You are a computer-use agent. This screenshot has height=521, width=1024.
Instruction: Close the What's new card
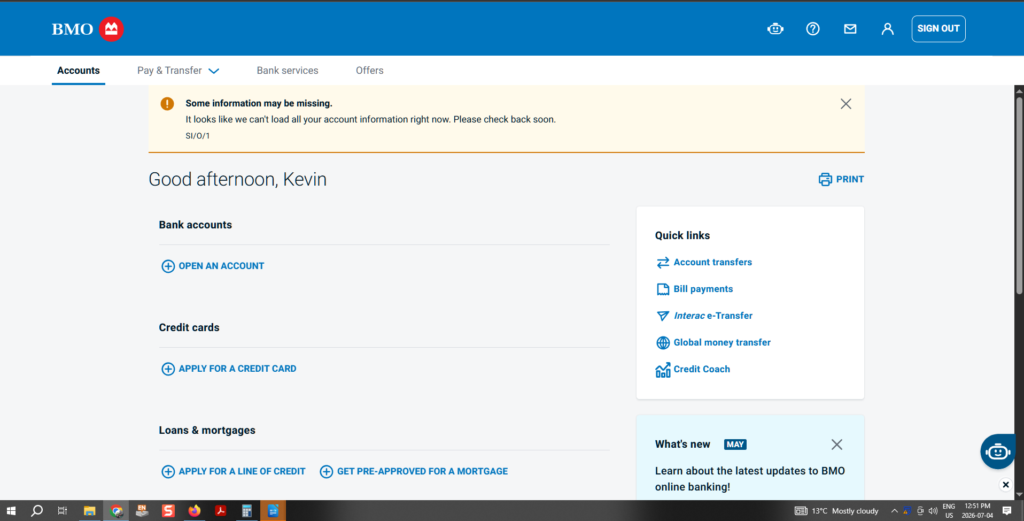pyautogui.click(x=837, y=444)
